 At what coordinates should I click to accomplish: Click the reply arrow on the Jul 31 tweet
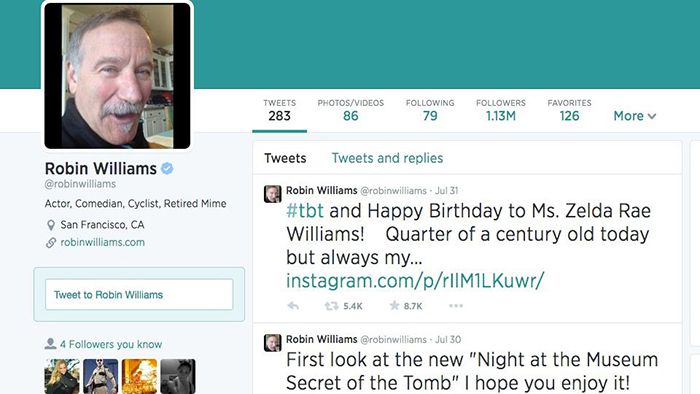click(293, 306)
